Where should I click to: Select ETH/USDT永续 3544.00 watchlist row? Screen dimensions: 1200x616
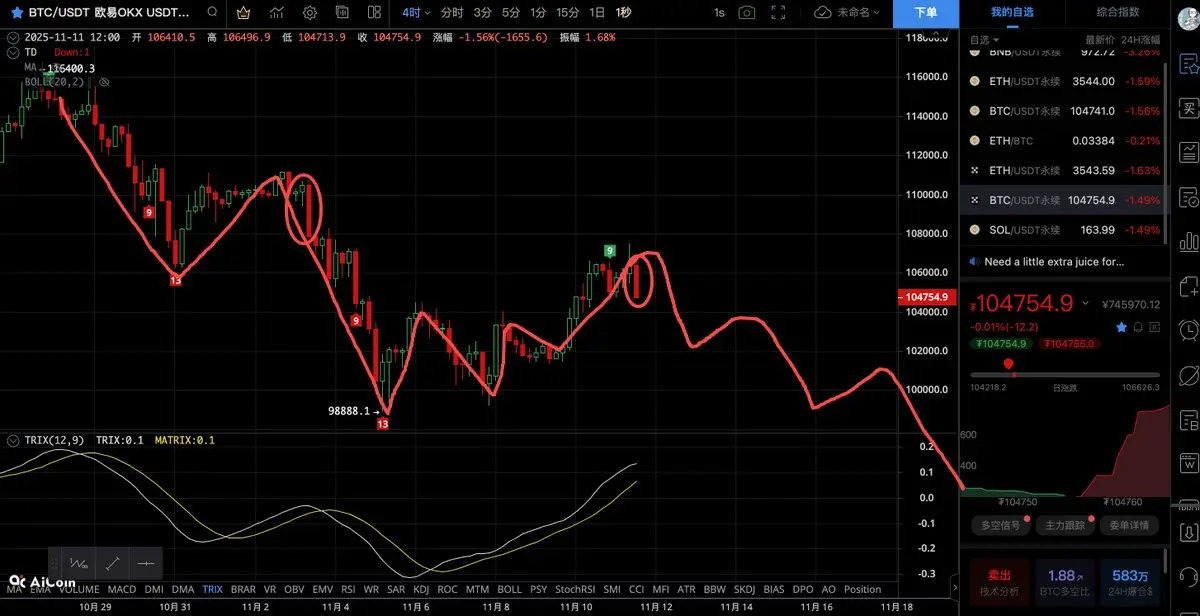[x=1063, y=81]
